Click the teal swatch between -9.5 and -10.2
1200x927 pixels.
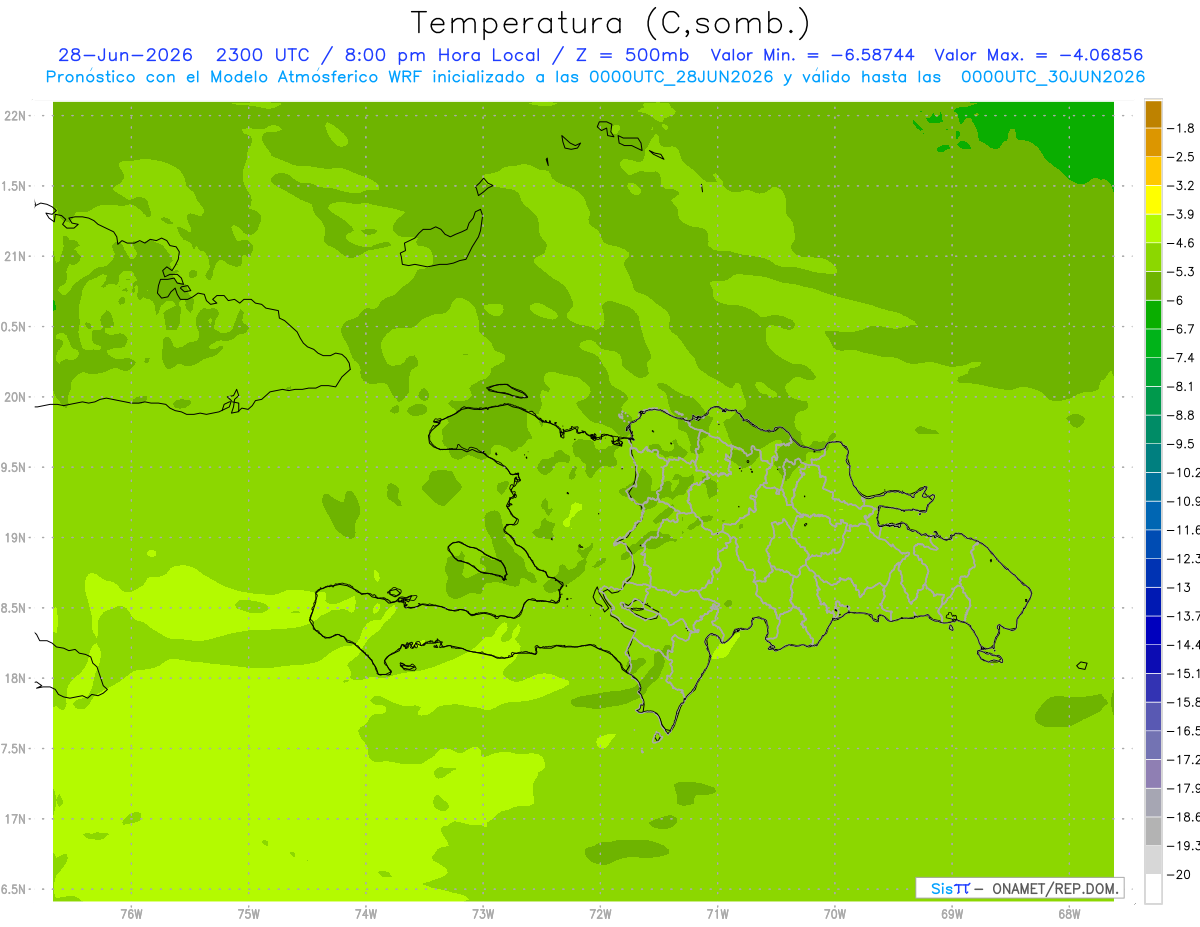tap(1153, 458)
